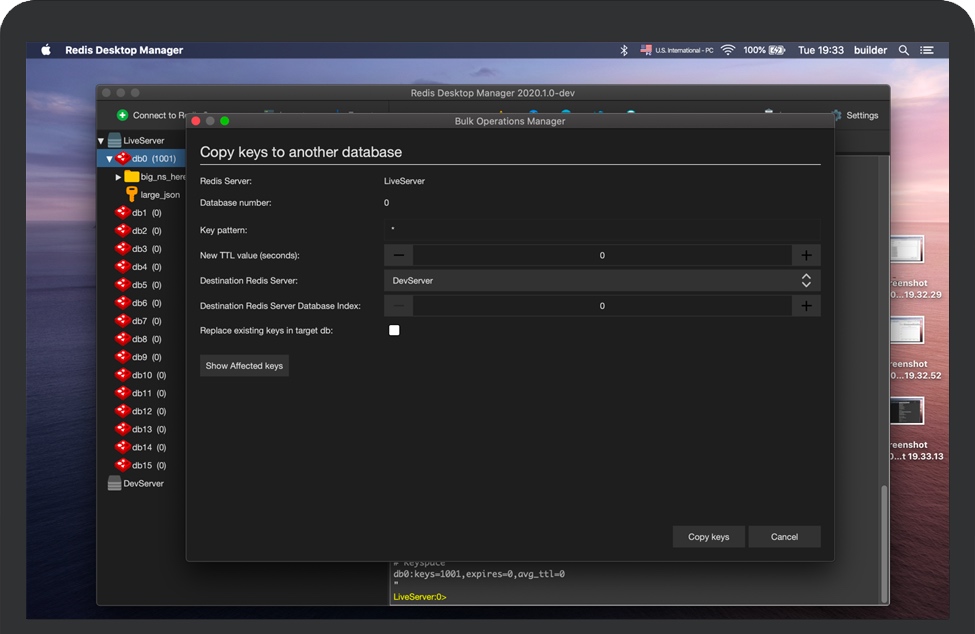Click Show Affected keys button
The width and height of the screenshot is (975, 634).
tap(244, 366)
